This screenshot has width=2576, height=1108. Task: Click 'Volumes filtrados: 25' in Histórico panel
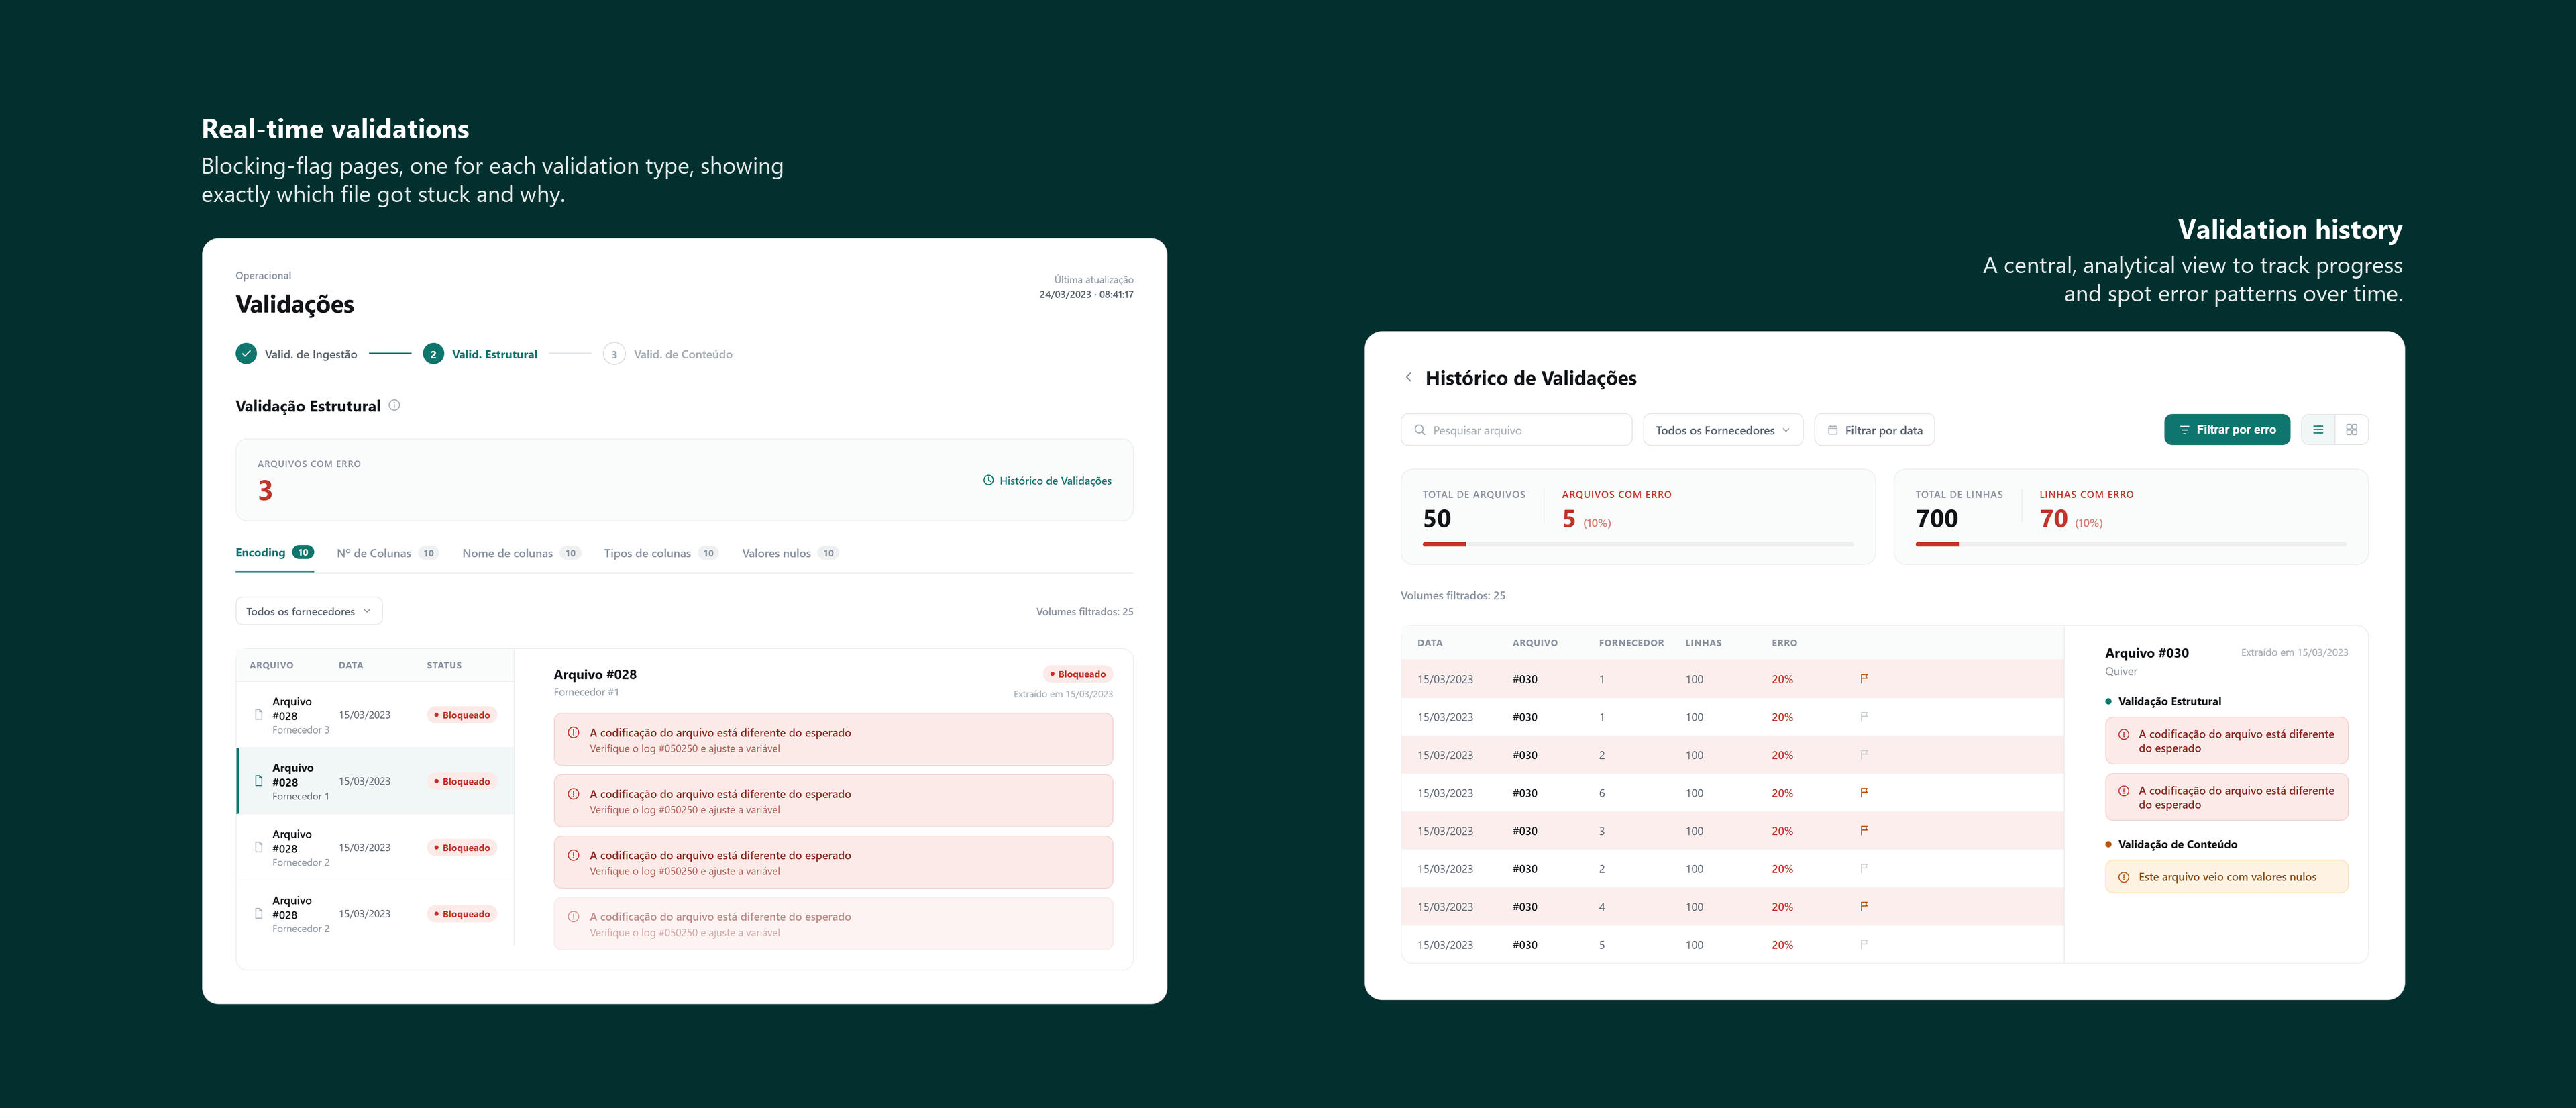coord(1452,595)
